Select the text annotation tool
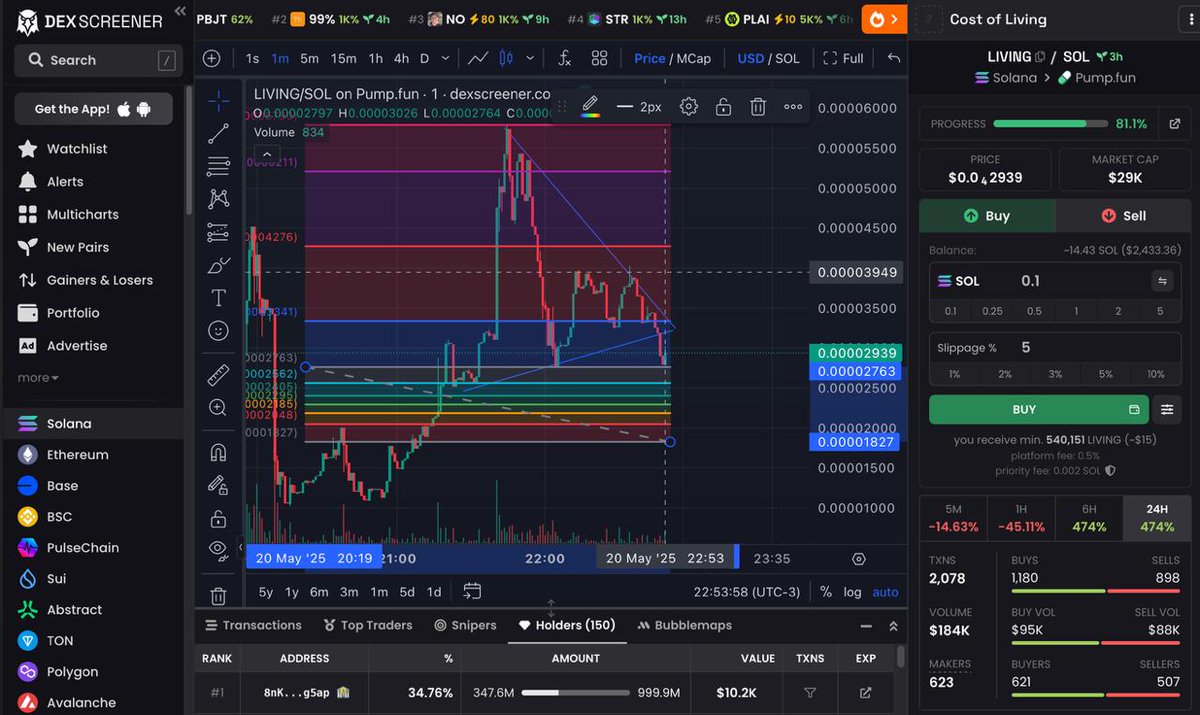The image size is (1200, 715). point(218,297)
